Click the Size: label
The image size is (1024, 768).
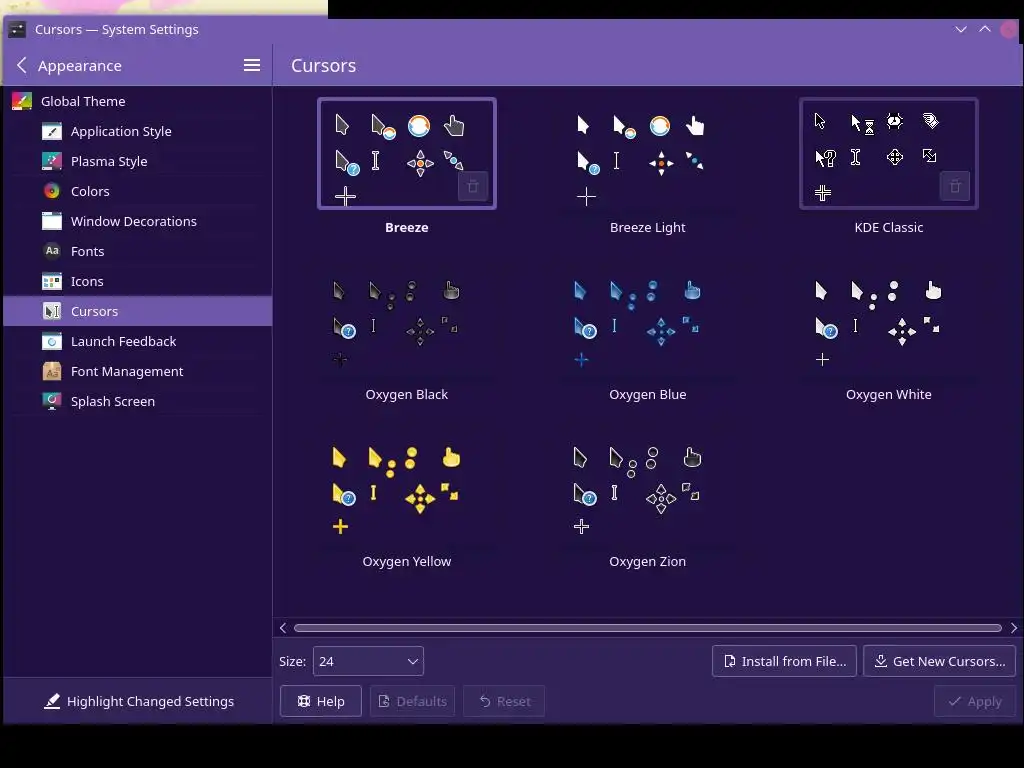pos(293,662)
